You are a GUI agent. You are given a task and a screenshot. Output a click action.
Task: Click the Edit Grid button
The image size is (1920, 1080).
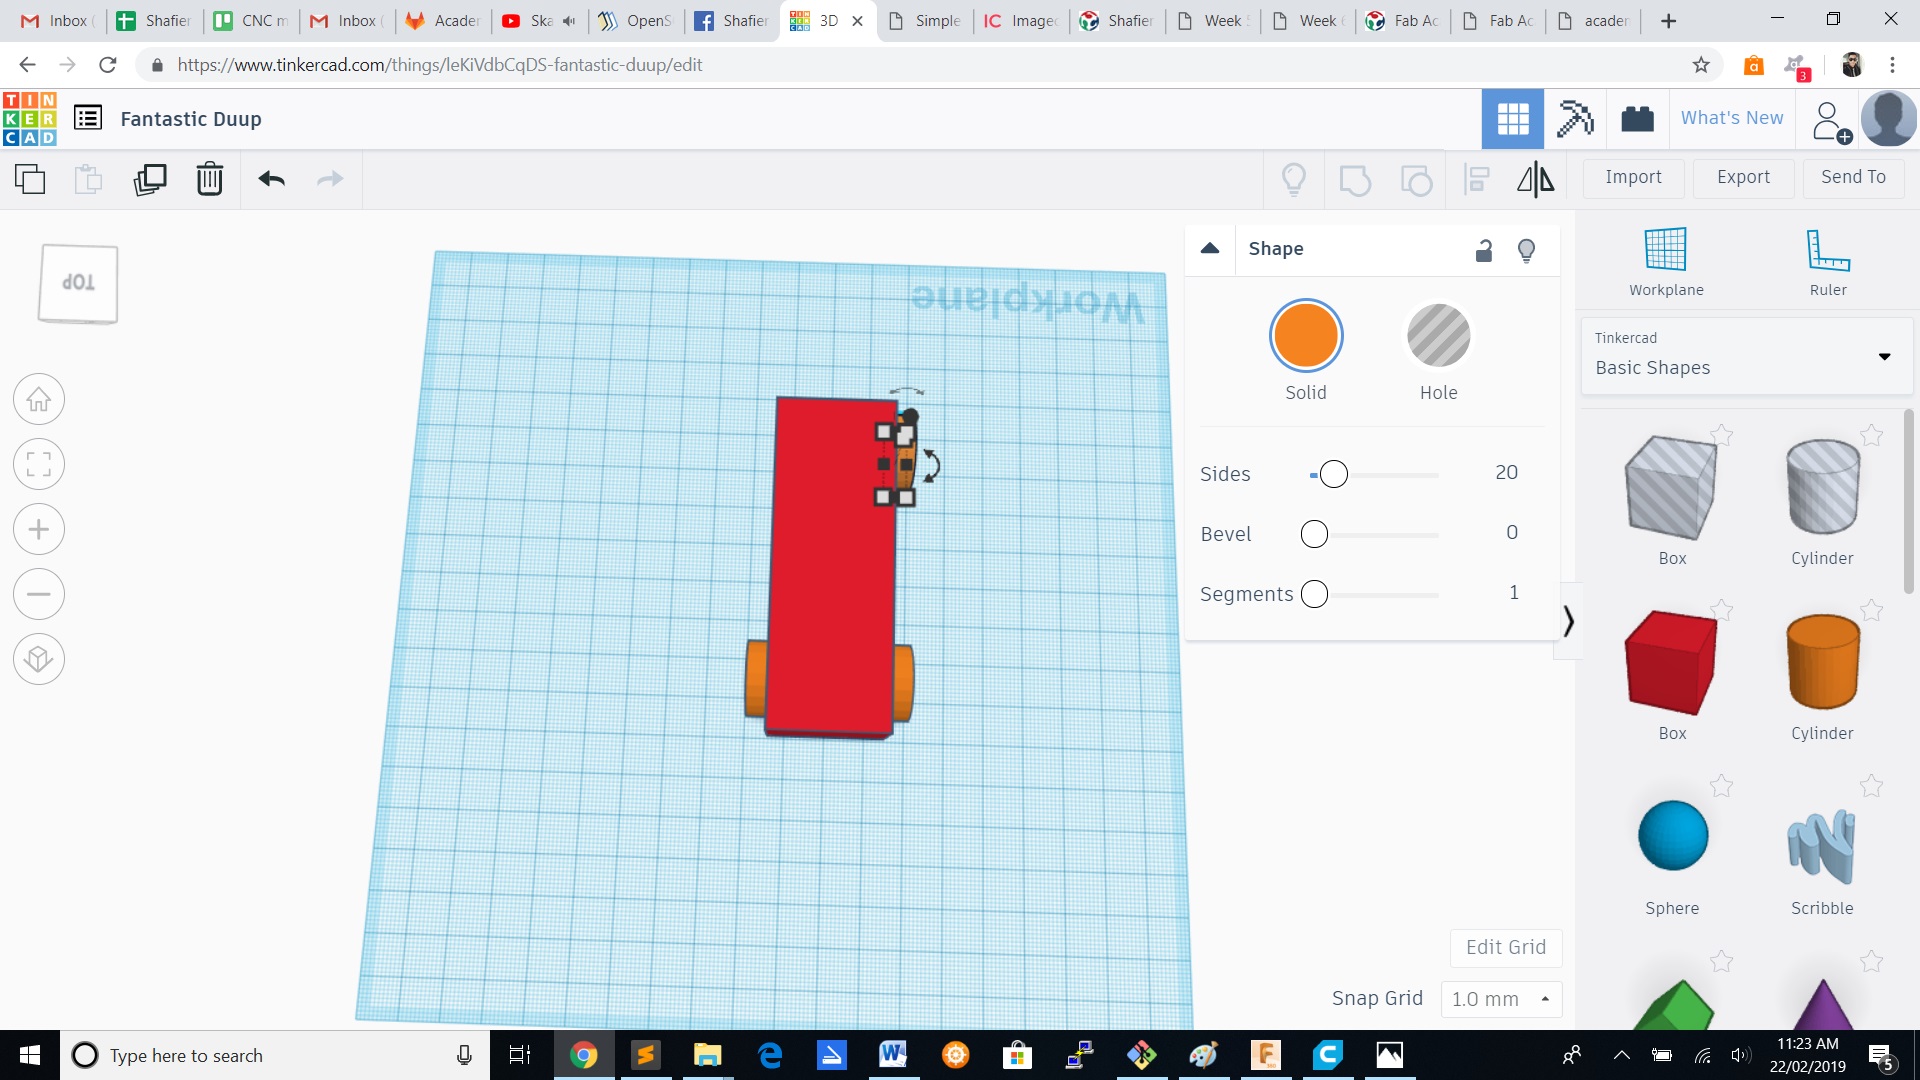(x=1505, y=947)
